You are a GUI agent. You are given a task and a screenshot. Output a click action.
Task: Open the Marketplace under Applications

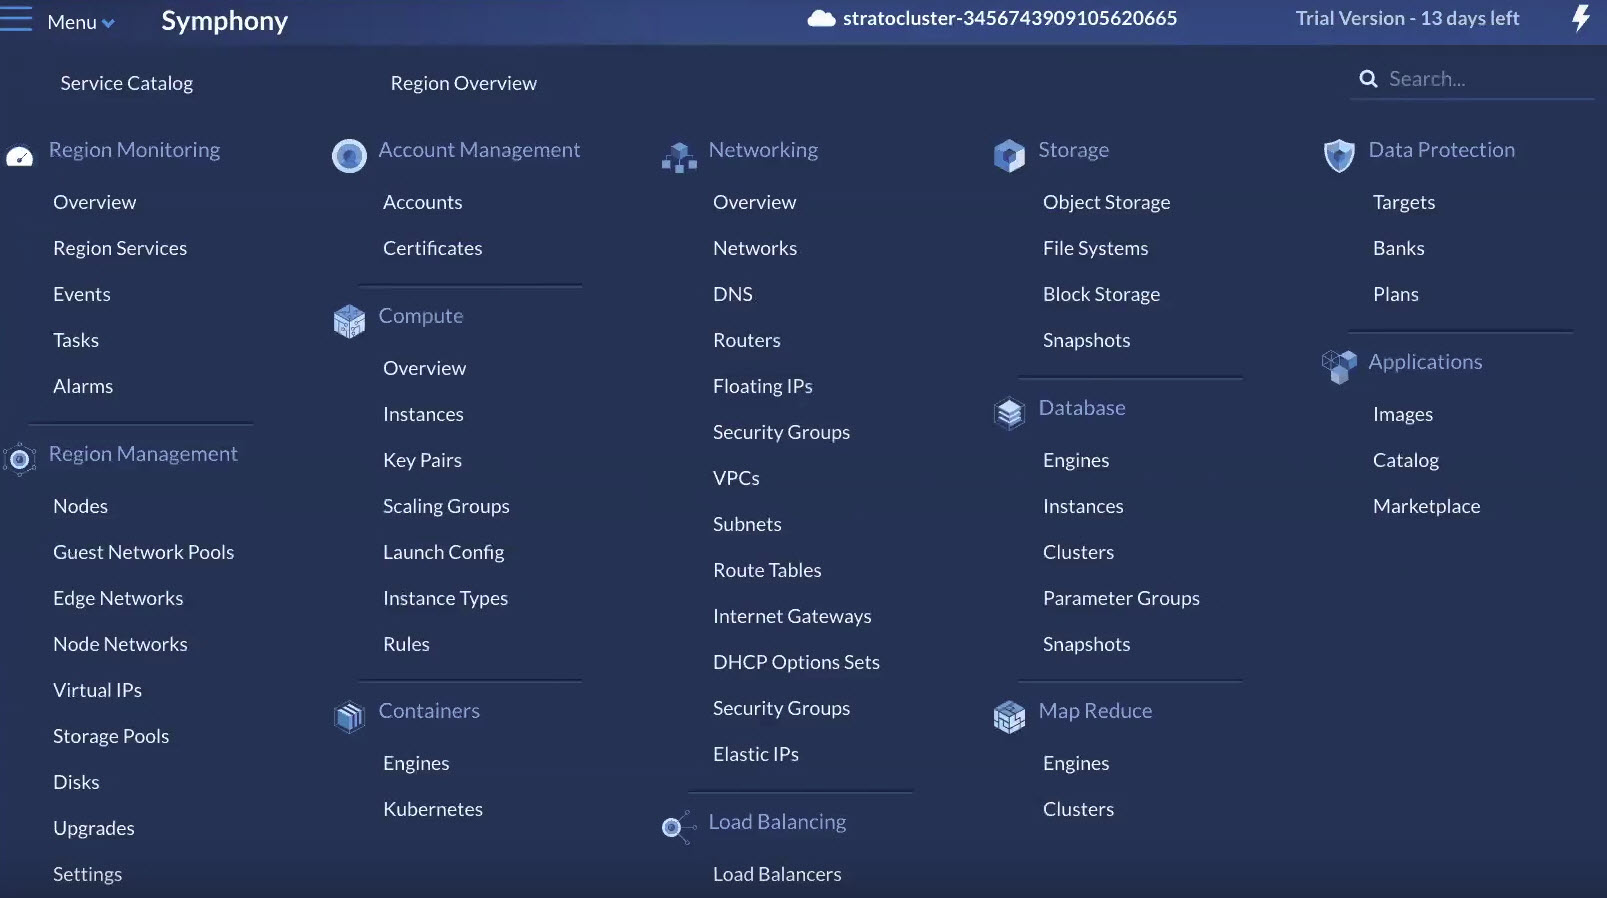[1426, 506]
